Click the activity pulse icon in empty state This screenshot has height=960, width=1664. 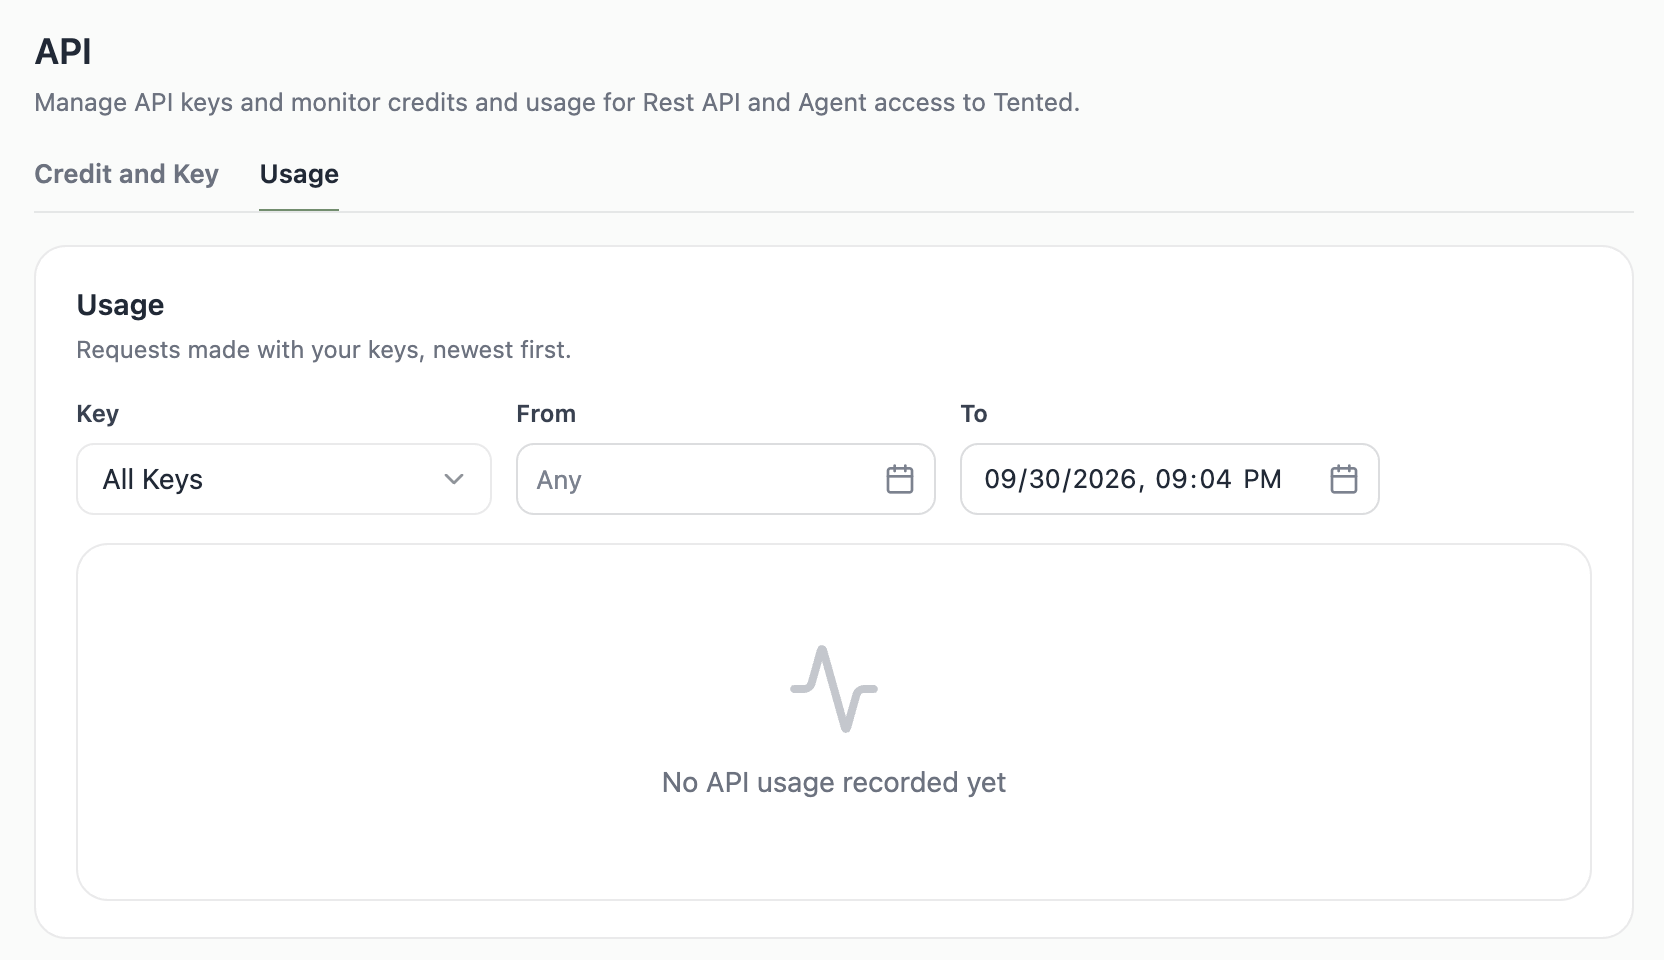[834, 689]
